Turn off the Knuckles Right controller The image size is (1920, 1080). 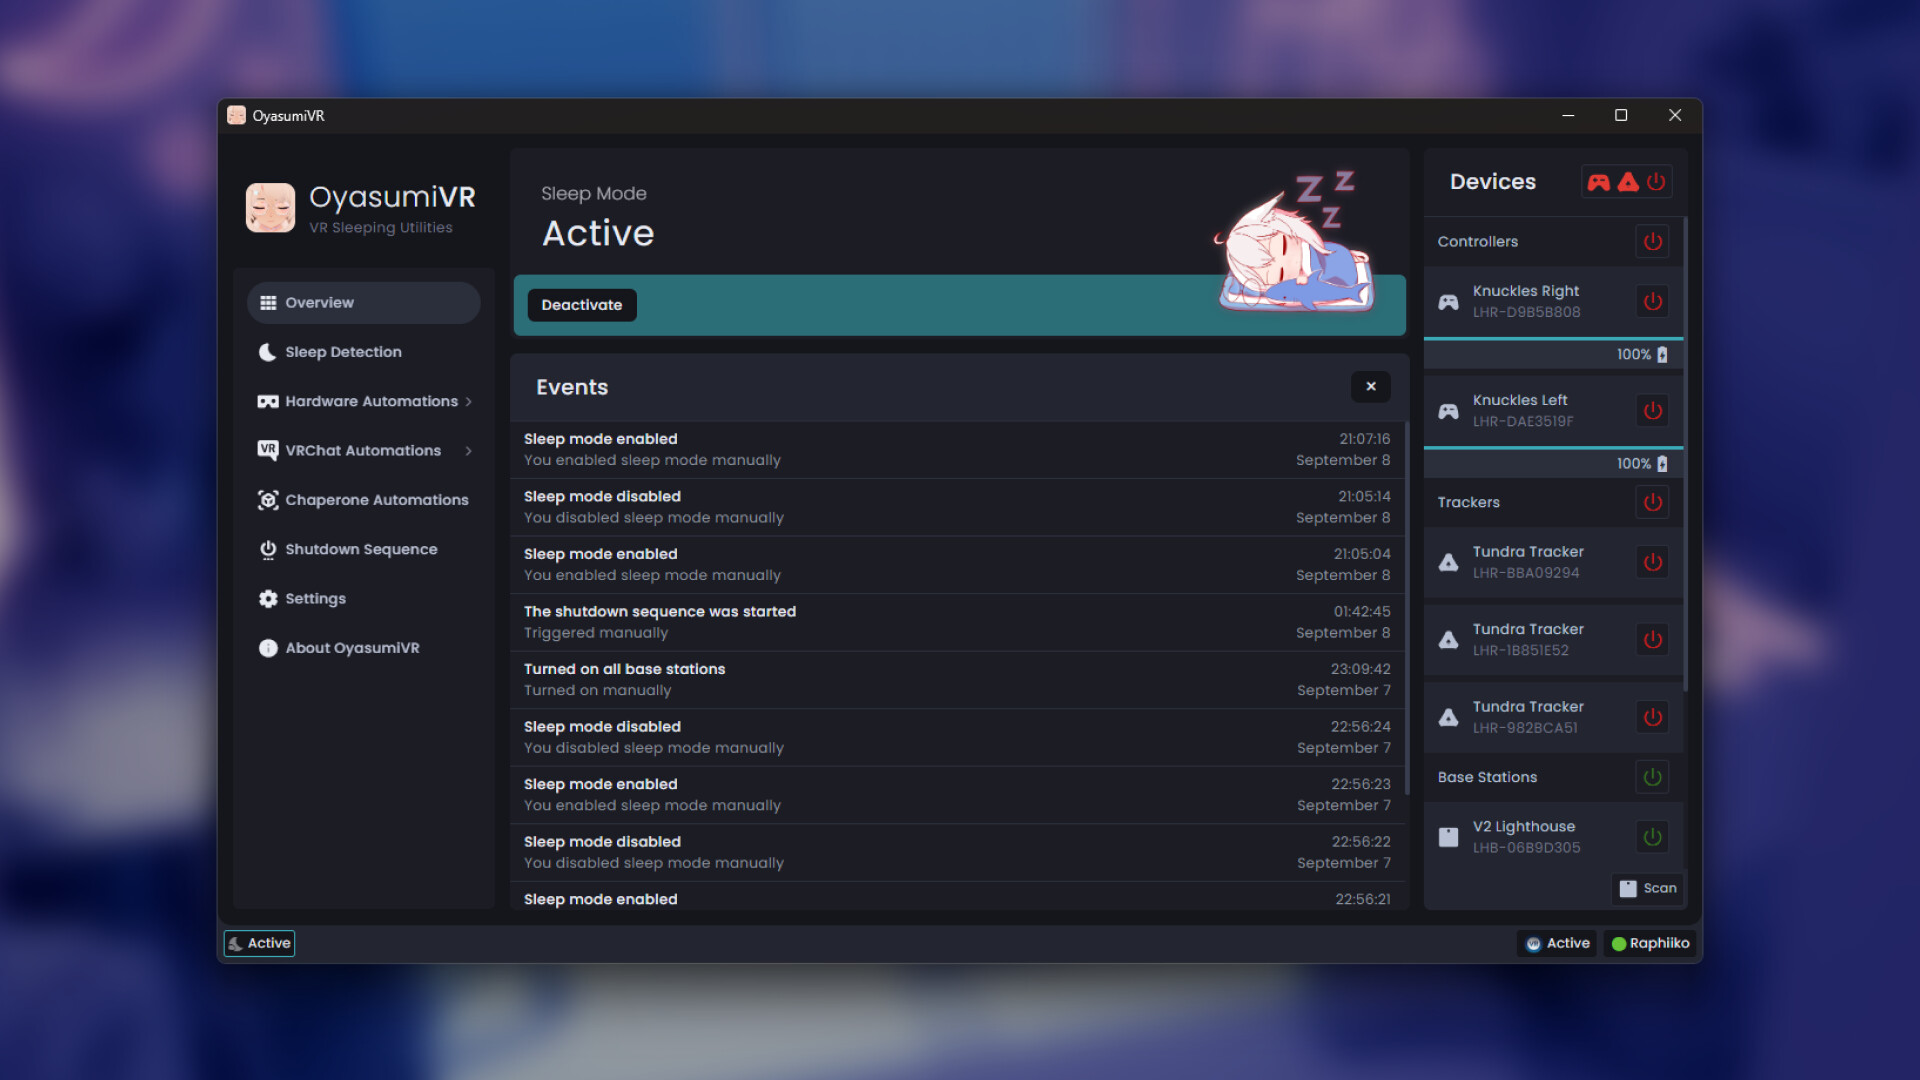point(1652,301)
